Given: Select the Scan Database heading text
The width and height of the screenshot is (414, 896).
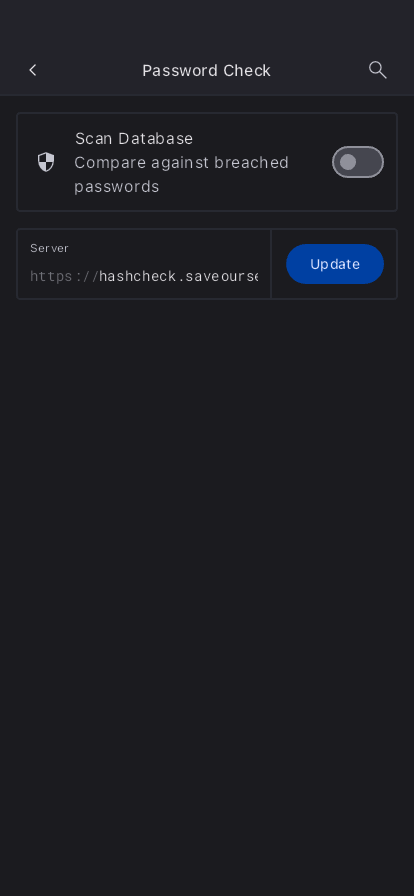Looking at the screenshot, I should 134,138.
